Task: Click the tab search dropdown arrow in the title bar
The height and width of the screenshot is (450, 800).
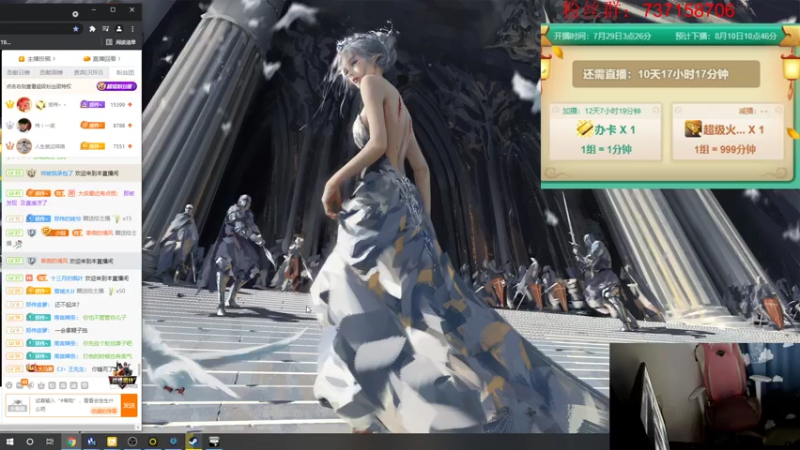Action: pyautogui.click(x=75, y=14)
